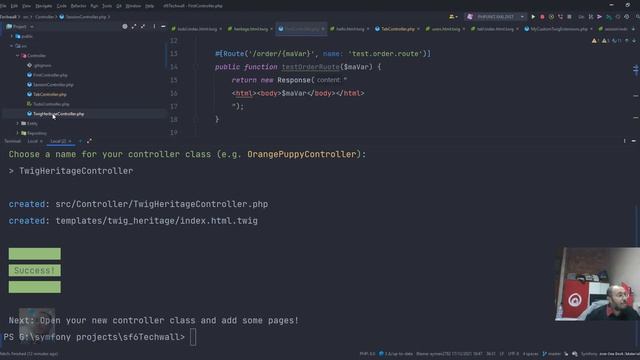Switch to users.html.twig editor tab
This screenshot has width=640, height=360.
tap(445, 29)
